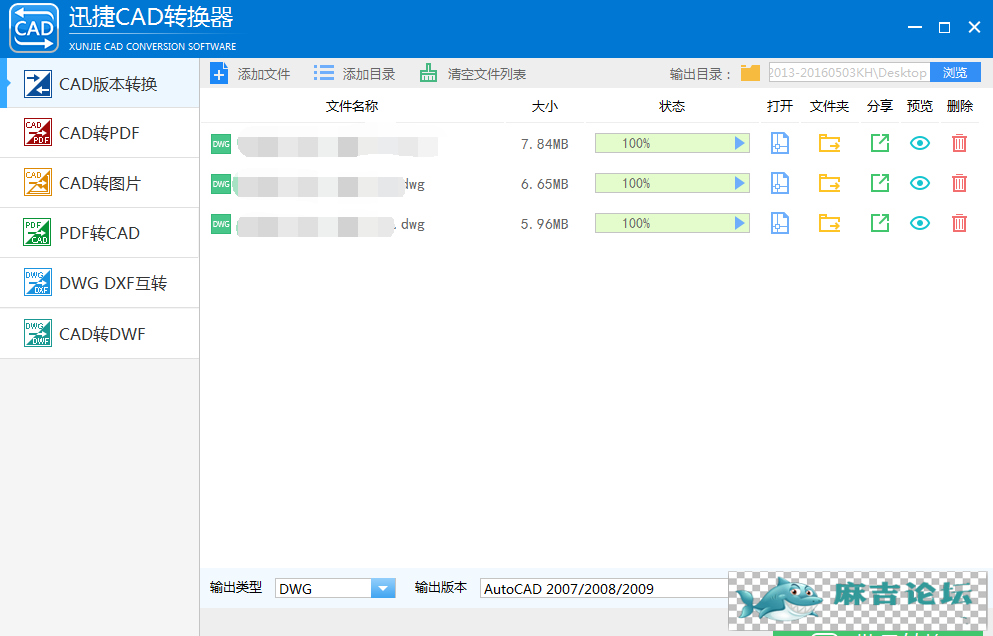Open containing folder for 7.84MB file

(x=830, y=144)
